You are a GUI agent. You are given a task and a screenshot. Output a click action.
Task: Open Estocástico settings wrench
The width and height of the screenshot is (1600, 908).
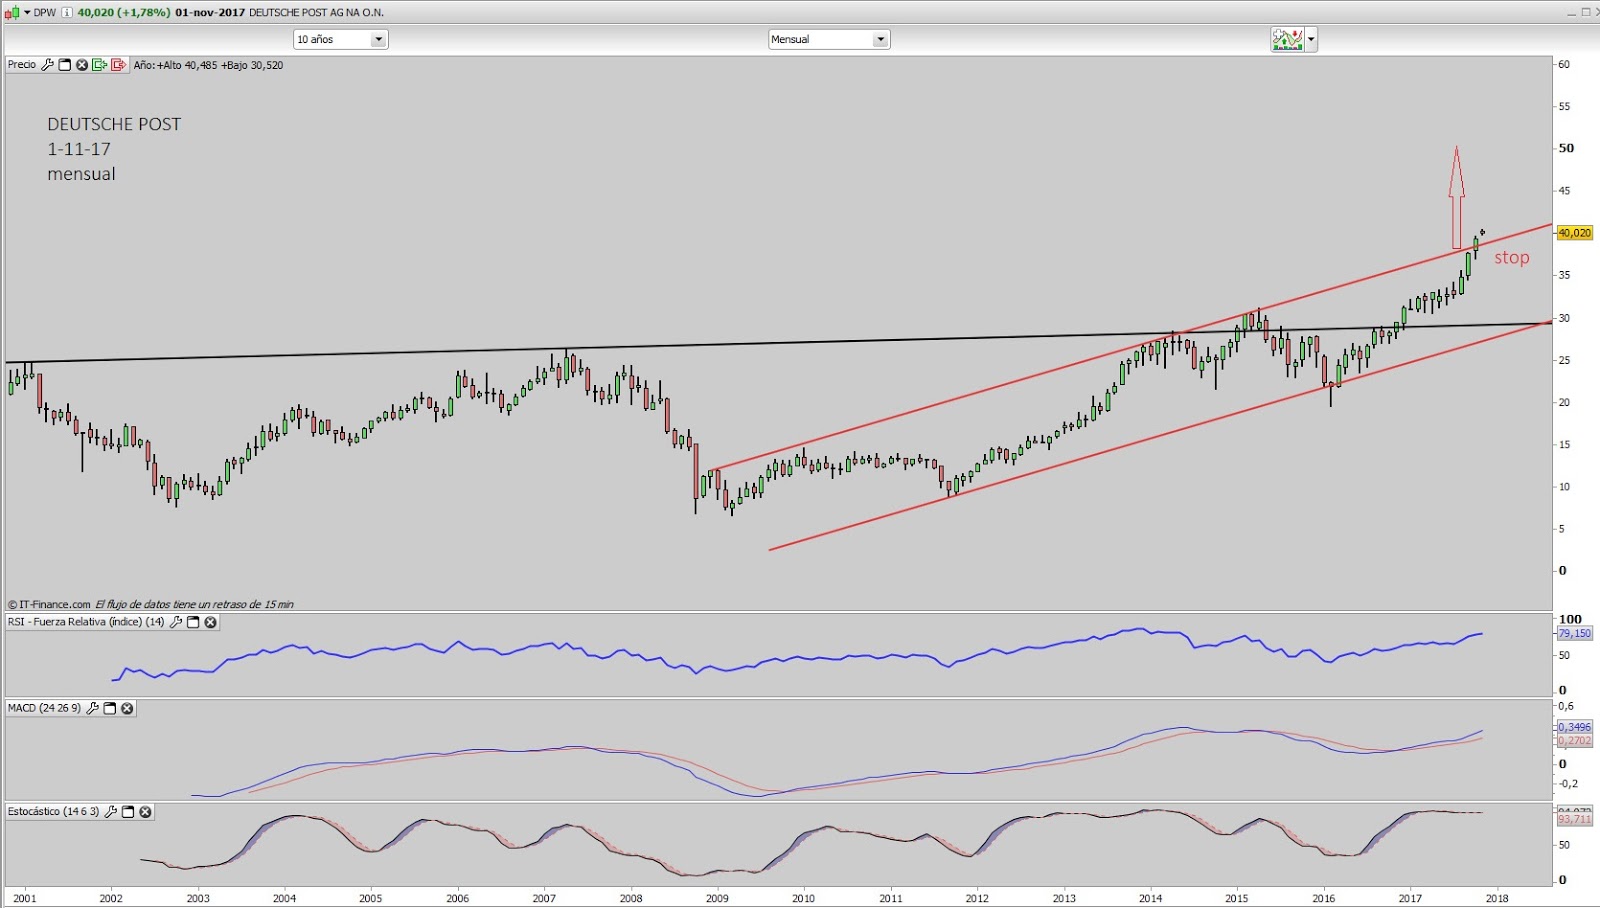pyautogui.click(x=111, y=812)
